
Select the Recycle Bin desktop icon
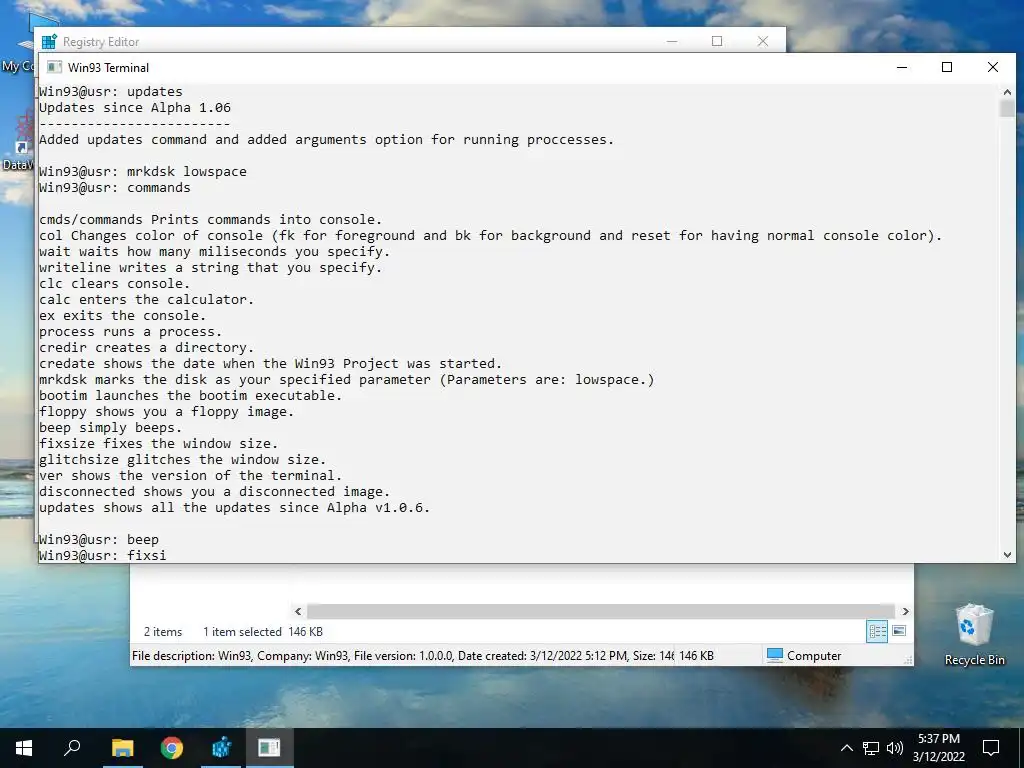tap(974, 634)
